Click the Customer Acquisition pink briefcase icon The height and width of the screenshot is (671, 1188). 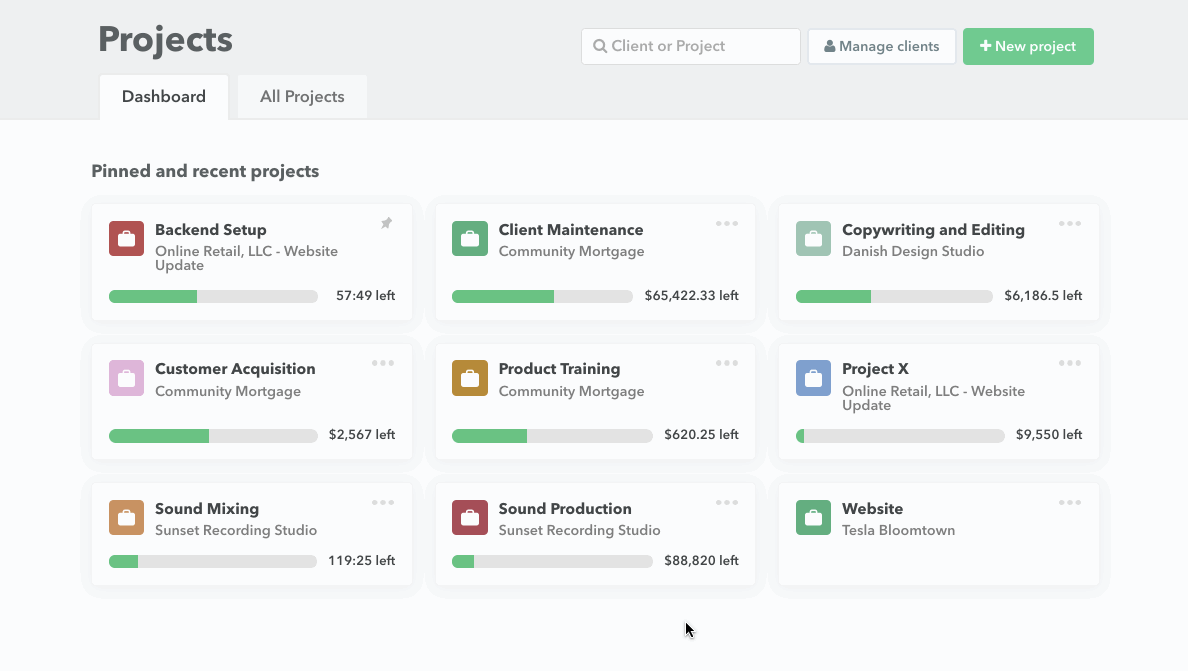pos(126,378)
